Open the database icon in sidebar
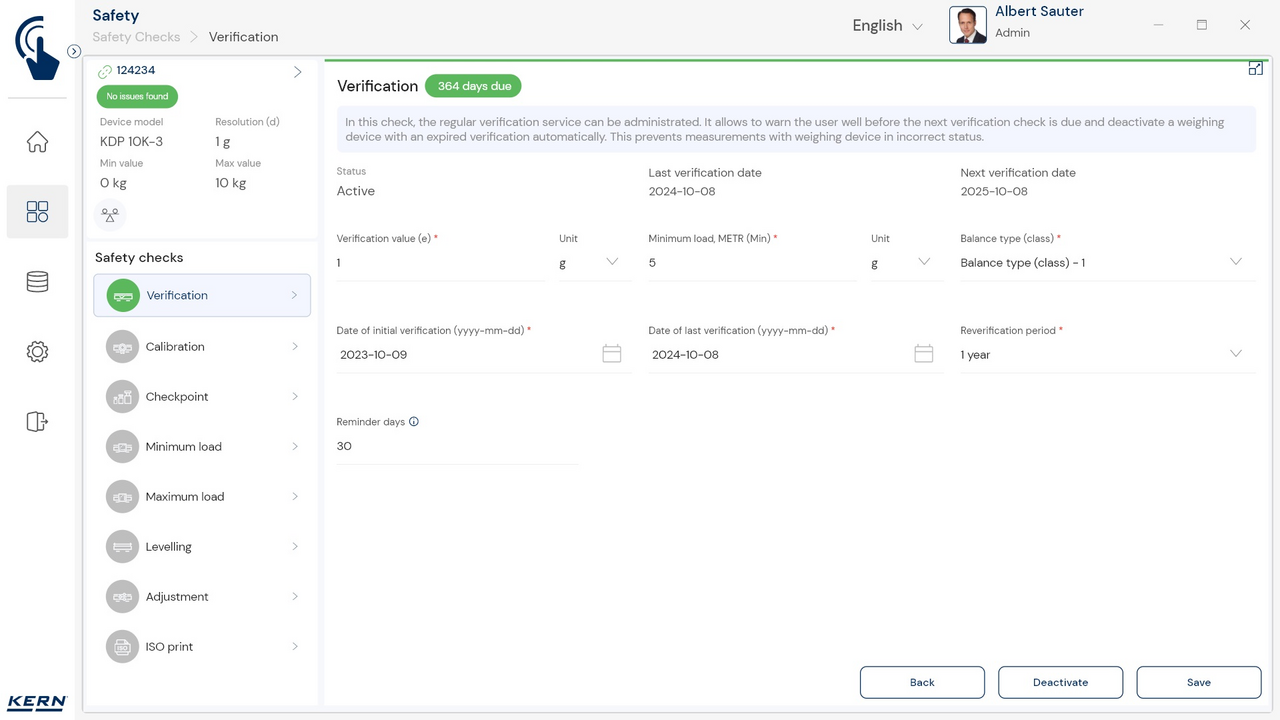The height and width of the screenshot is (720, 1280). point(37,282)
